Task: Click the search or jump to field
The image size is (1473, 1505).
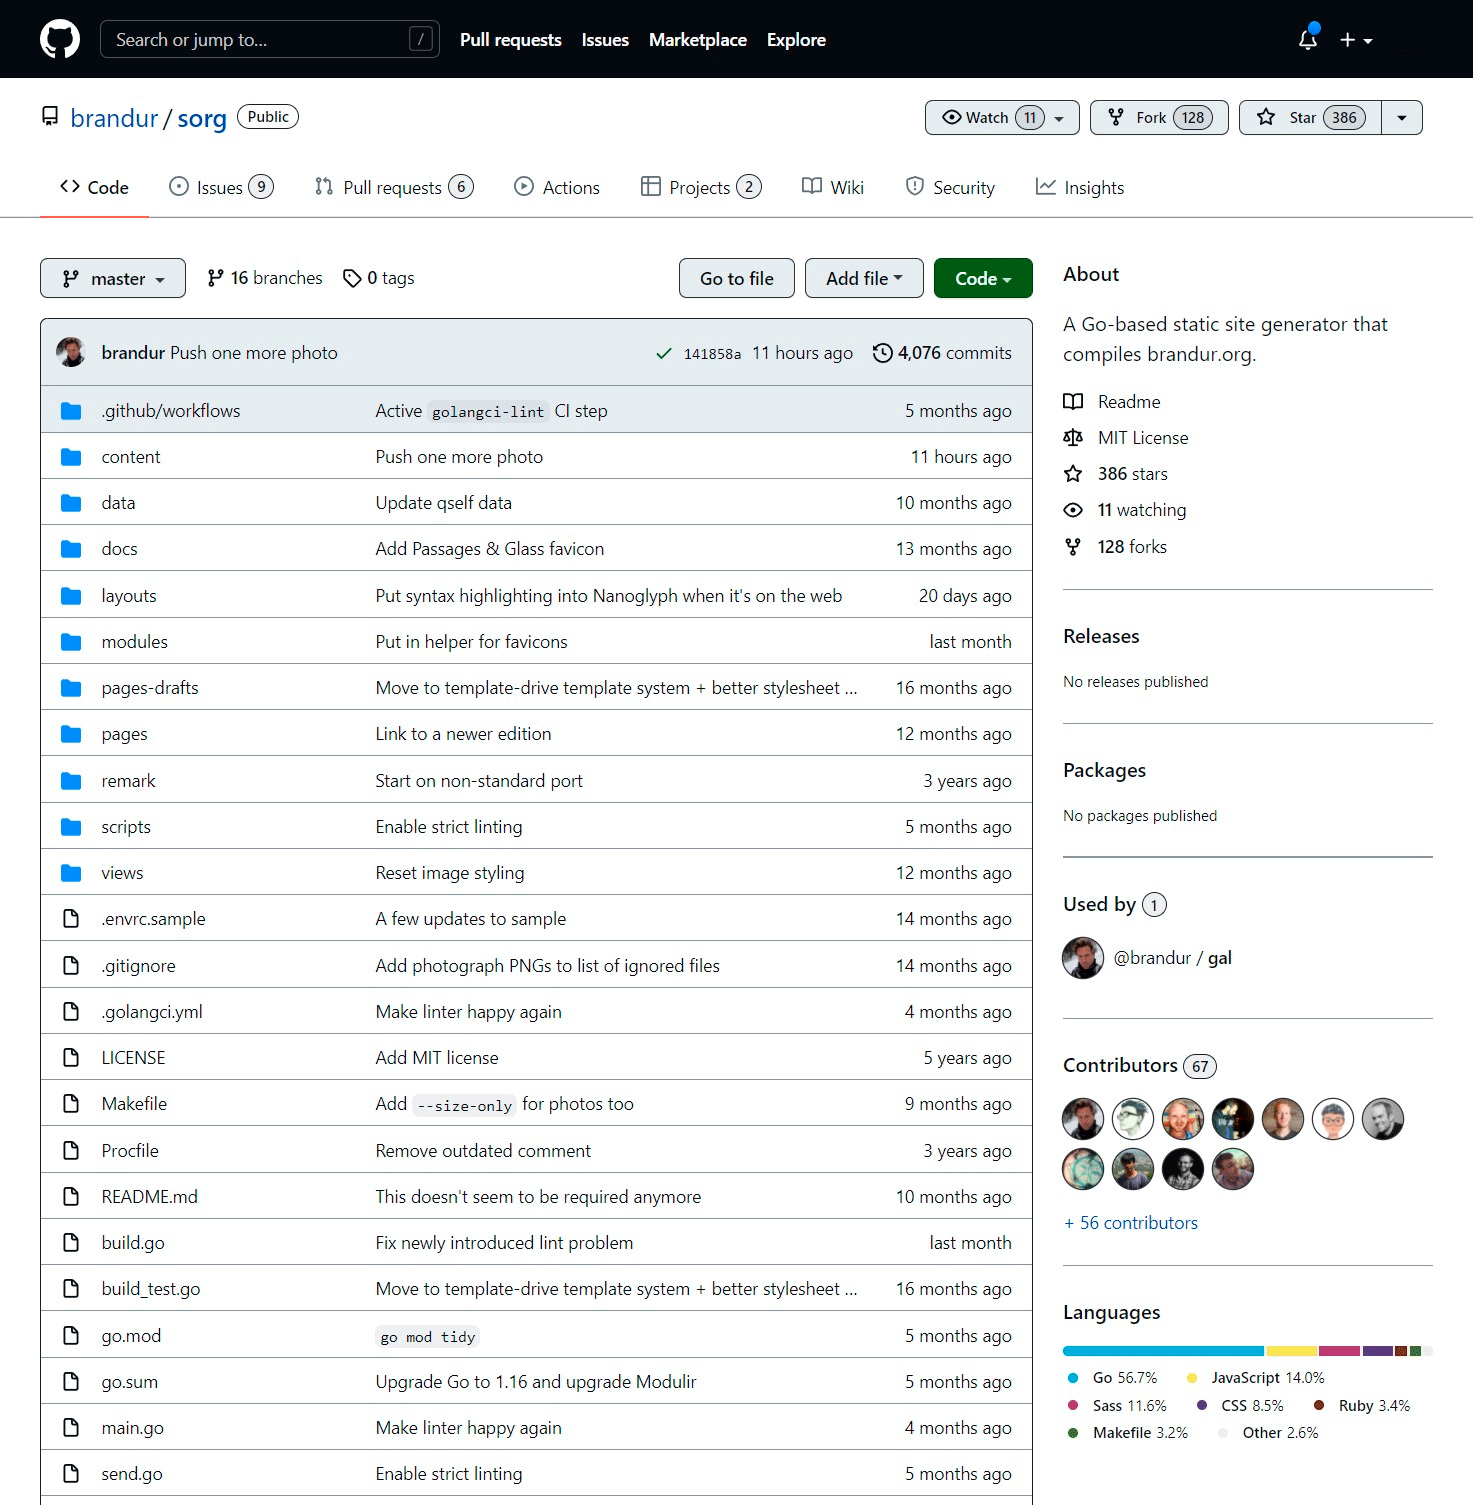Action: pyautogui.click(x=270, y=40)
